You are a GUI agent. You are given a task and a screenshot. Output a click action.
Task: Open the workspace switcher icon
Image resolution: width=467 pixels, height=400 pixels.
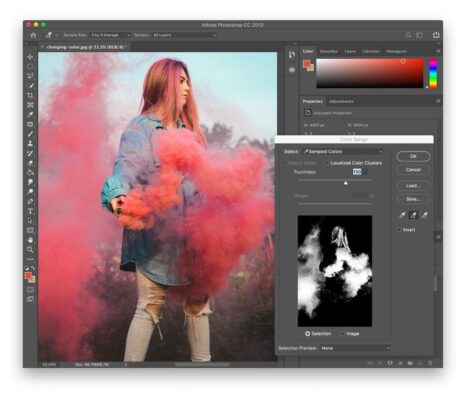click(419, 35)
